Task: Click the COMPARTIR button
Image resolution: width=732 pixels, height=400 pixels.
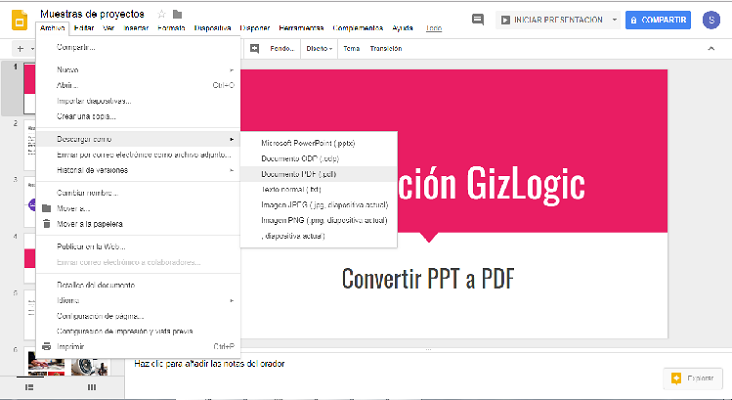Action: click(658, 20)
